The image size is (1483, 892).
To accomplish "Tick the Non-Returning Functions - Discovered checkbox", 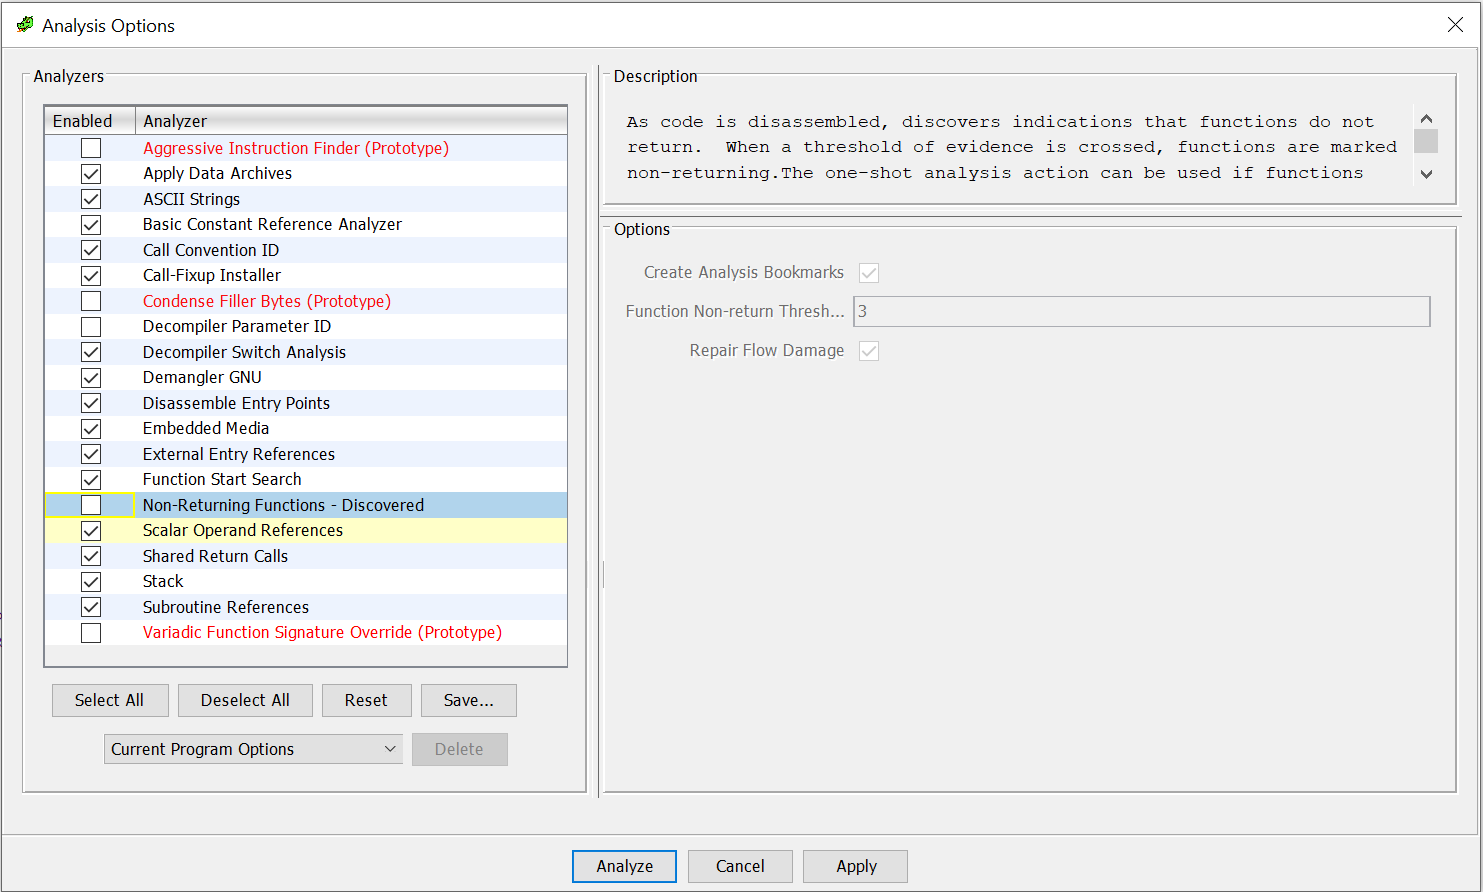I will (91, 505).
